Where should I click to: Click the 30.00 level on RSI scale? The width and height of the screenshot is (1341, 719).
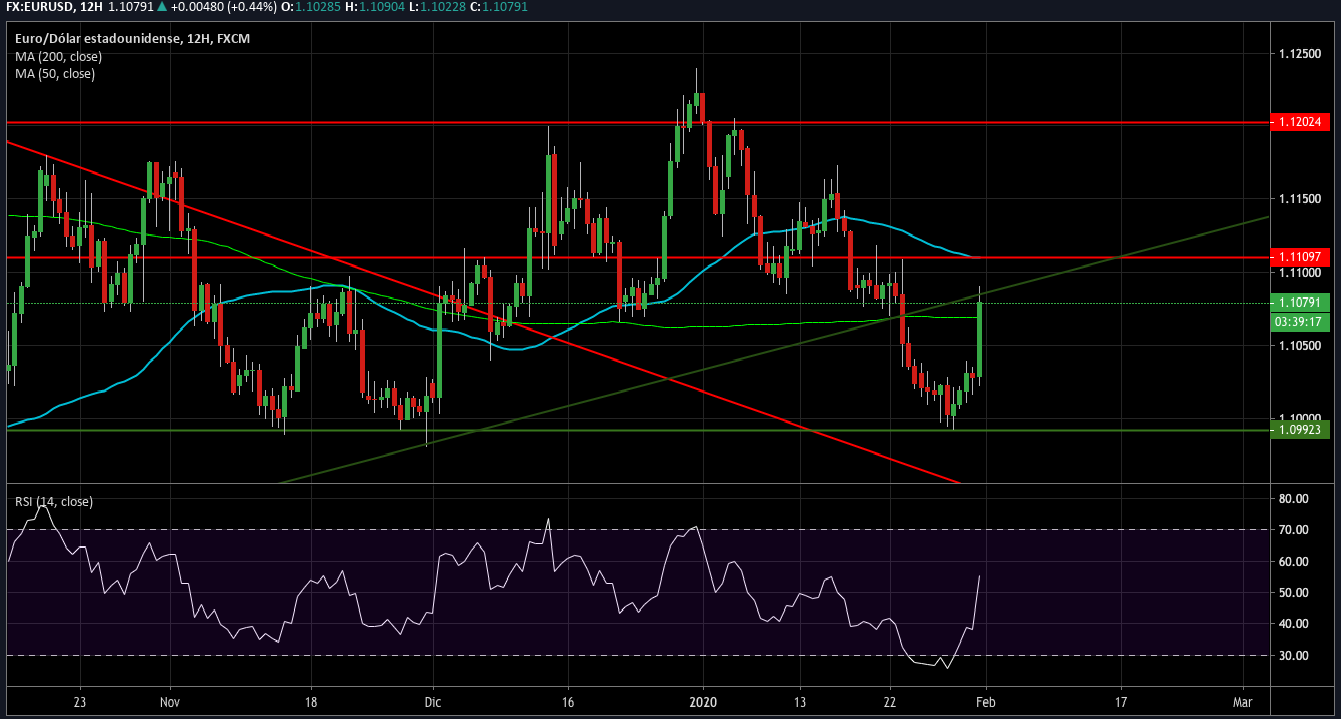point(1294,656)
